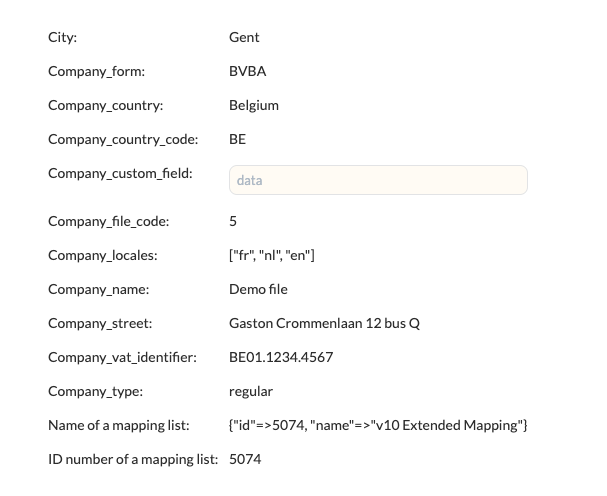
Task: Click the Company_custom_field data input box
Action: pos(378,180)
